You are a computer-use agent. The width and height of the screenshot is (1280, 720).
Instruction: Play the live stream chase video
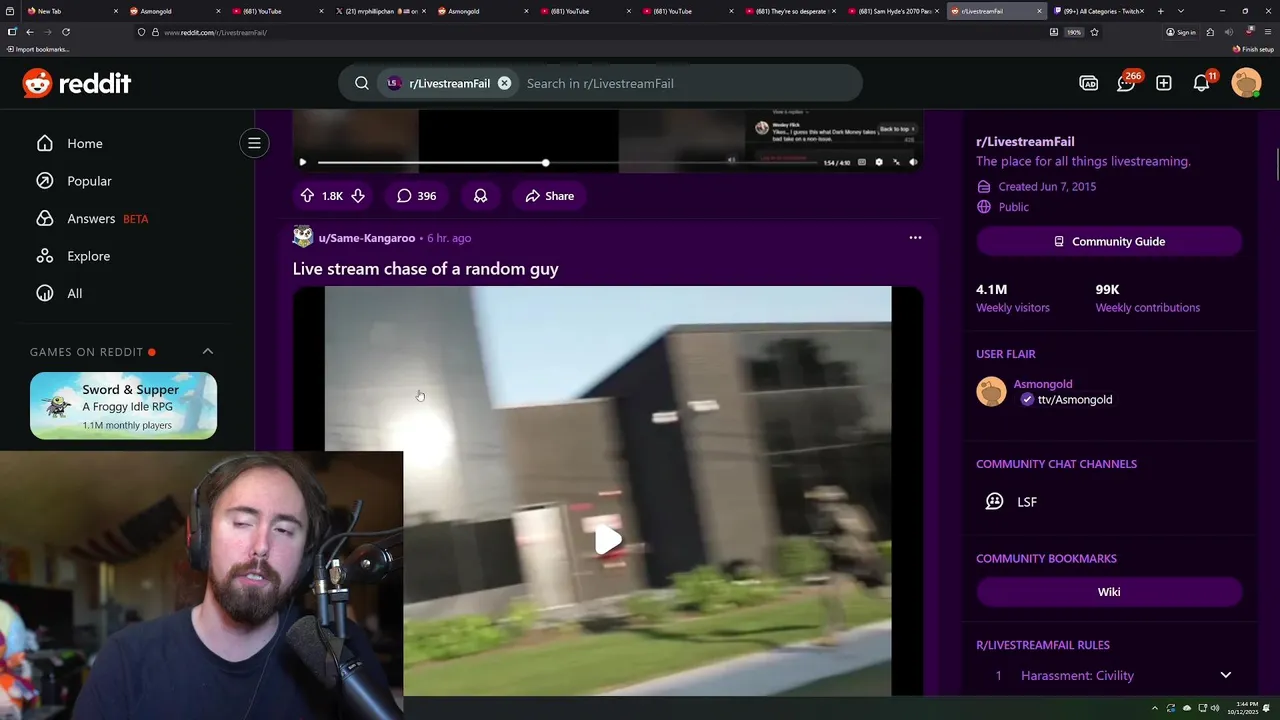tap(608, 540)
